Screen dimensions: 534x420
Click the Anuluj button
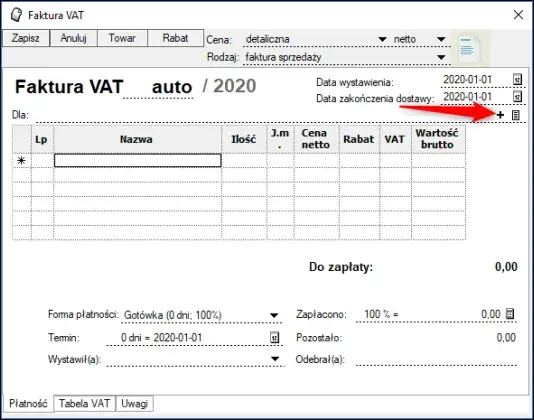[73, 38]
